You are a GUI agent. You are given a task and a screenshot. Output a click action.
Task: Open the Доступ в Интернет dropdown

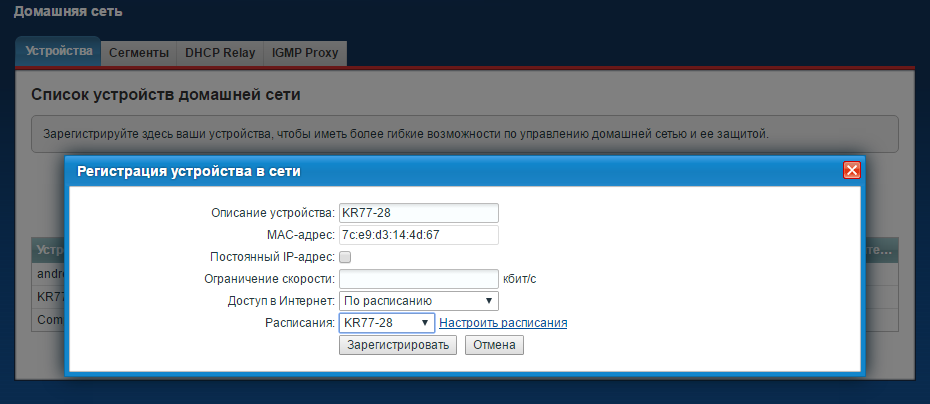(x=418, y=300)
